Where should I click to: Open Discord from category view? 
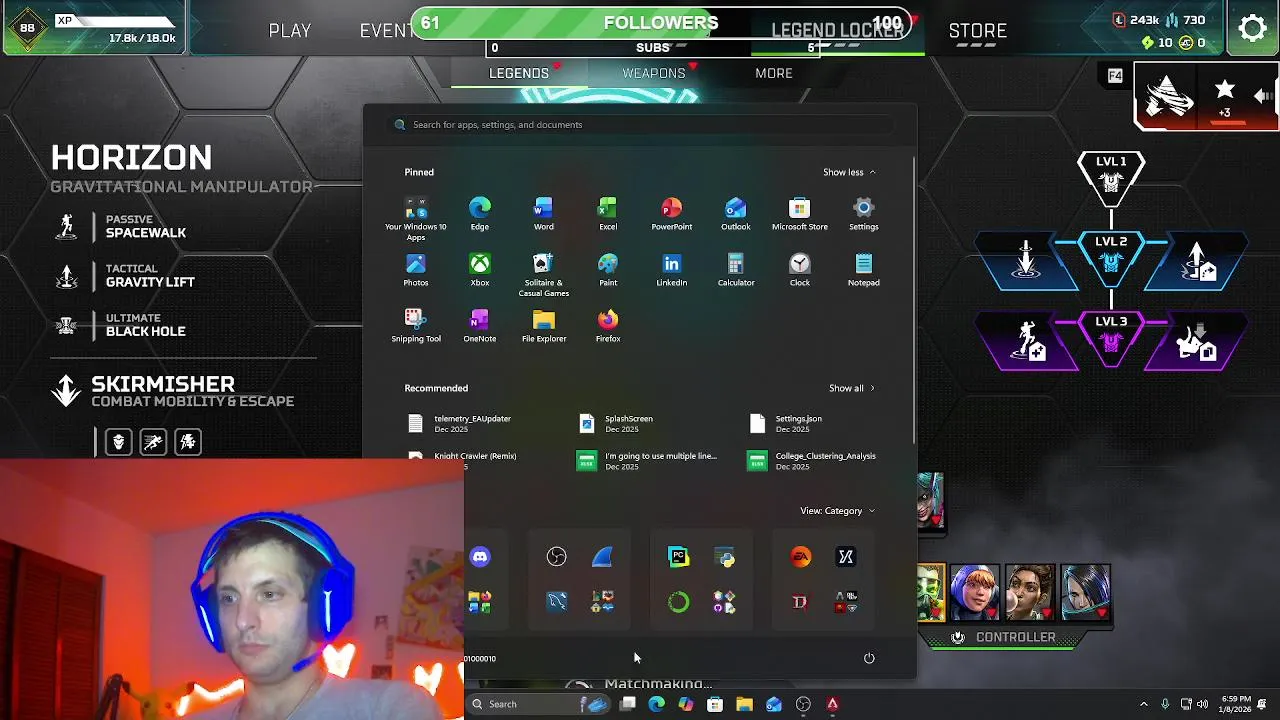click(480, 557)
